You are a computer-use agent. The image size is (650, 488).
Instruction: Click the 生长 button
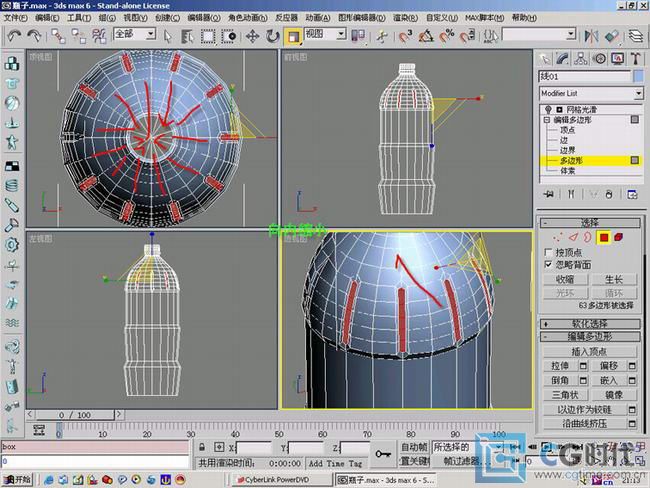[x=614, y=279]
